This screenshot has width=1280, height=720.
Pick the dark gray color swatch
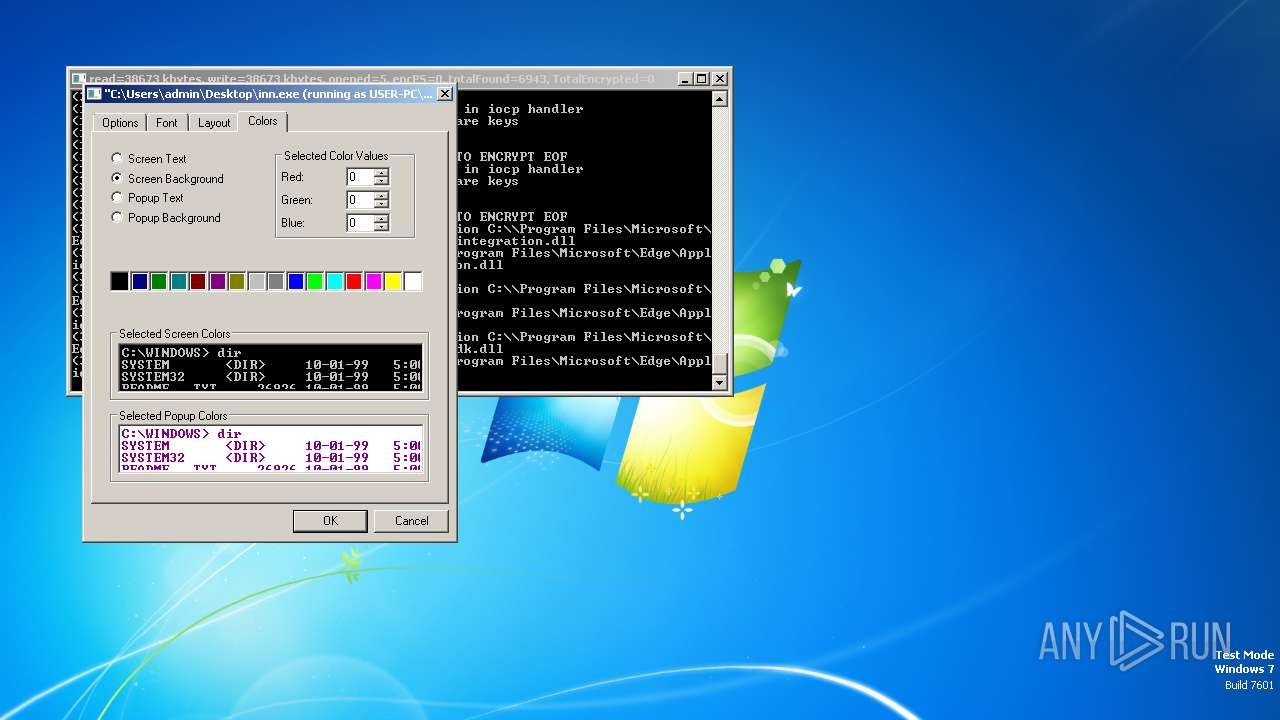(x=276, y=282)
